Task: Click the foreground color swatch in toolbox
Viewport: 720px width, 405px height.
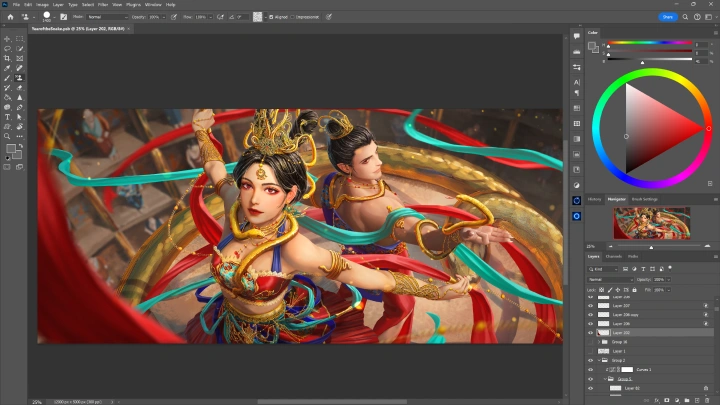Action: coord(11,148)
